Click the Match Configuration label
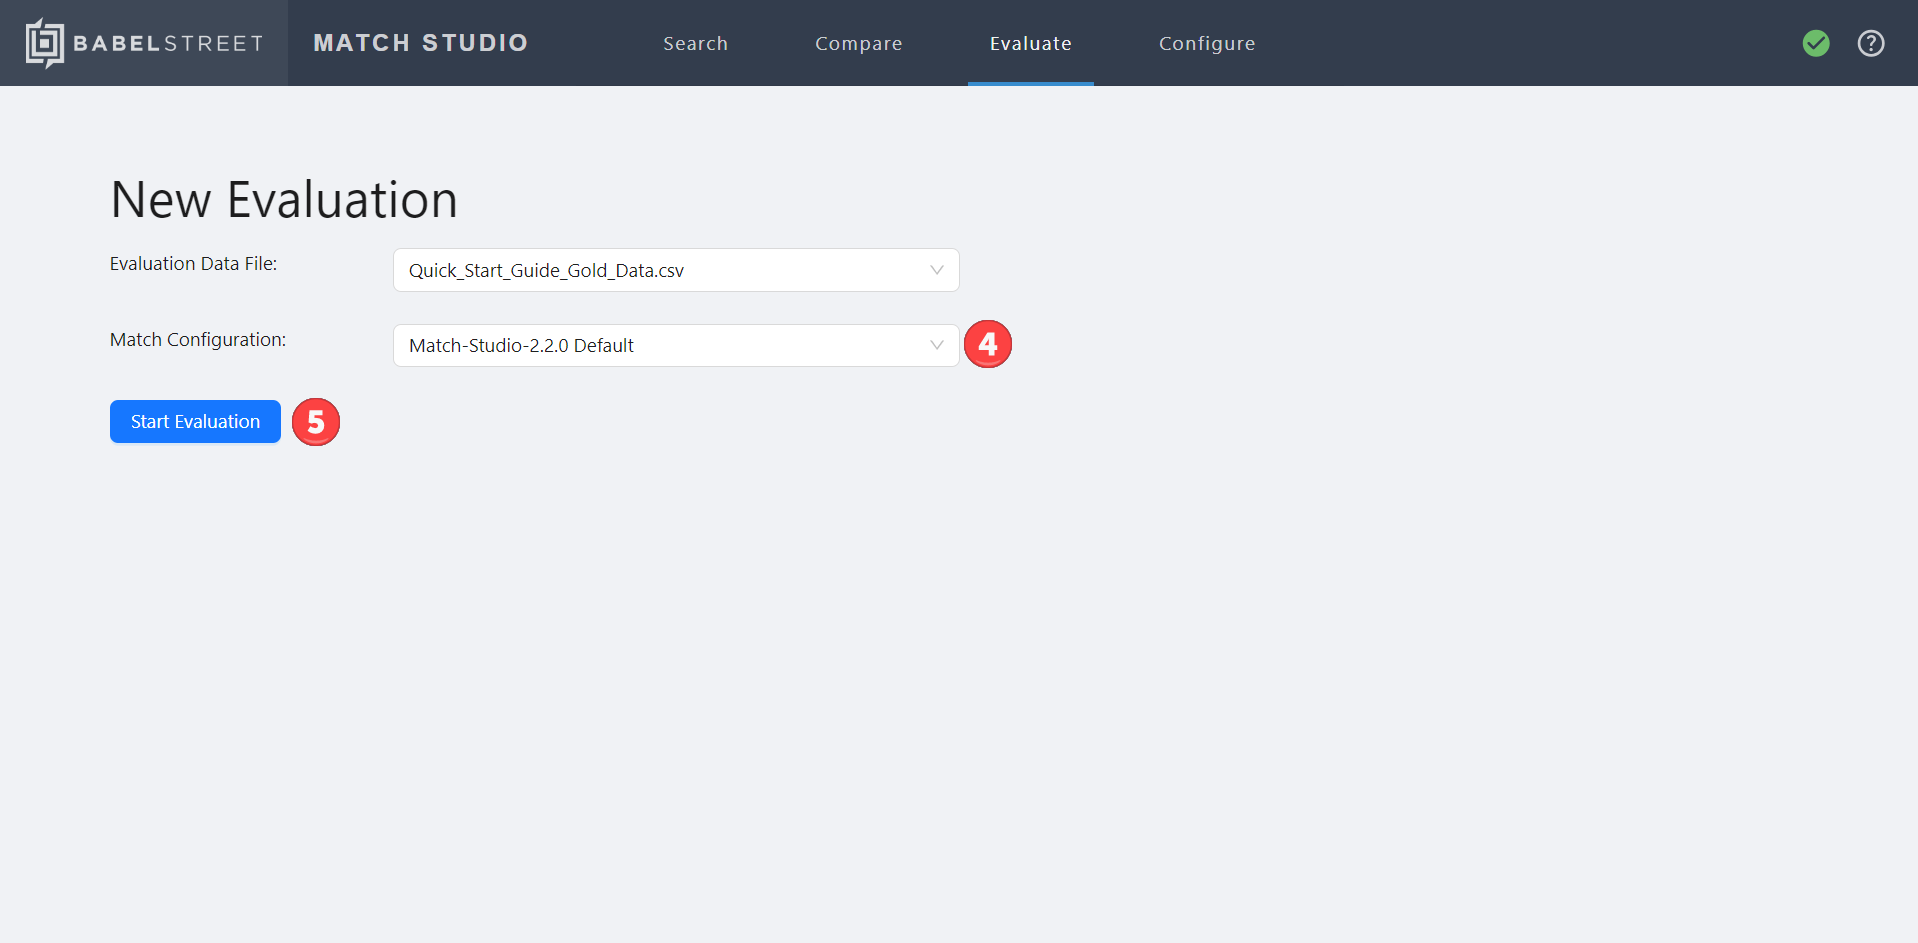The image size is (1918, 943). tap(198, 339)
